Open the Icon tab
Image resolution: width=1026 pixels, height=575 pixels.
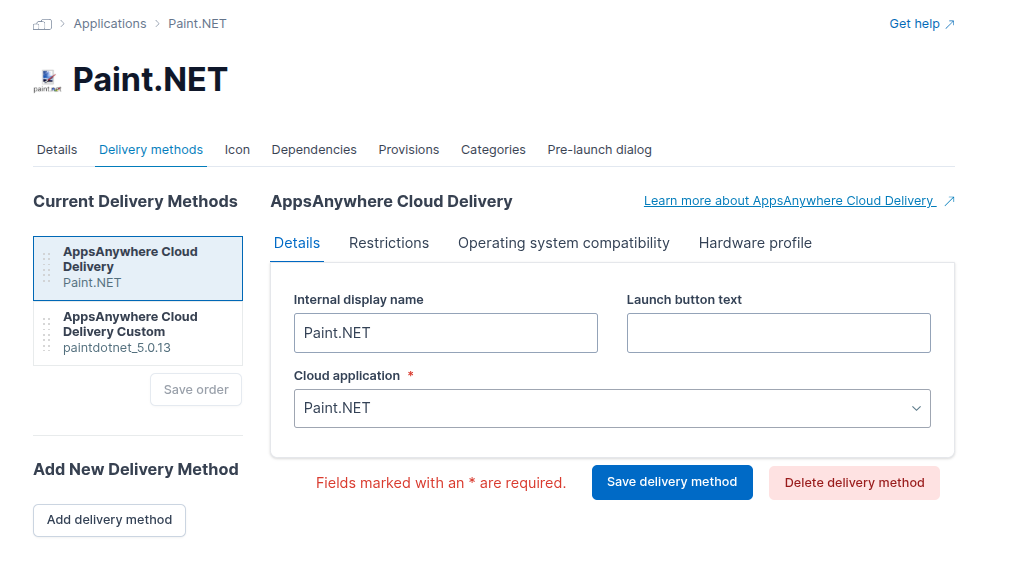click(238, 150)
